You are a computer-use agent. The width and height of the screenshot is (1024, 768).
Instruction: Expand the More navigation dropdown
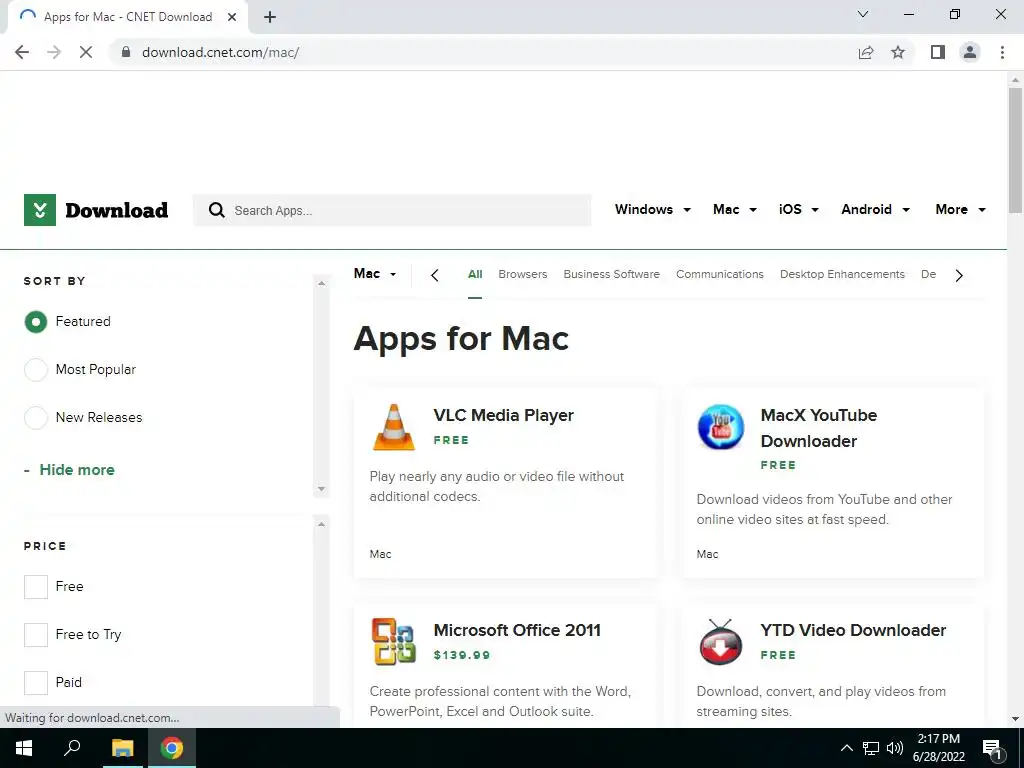960,210
